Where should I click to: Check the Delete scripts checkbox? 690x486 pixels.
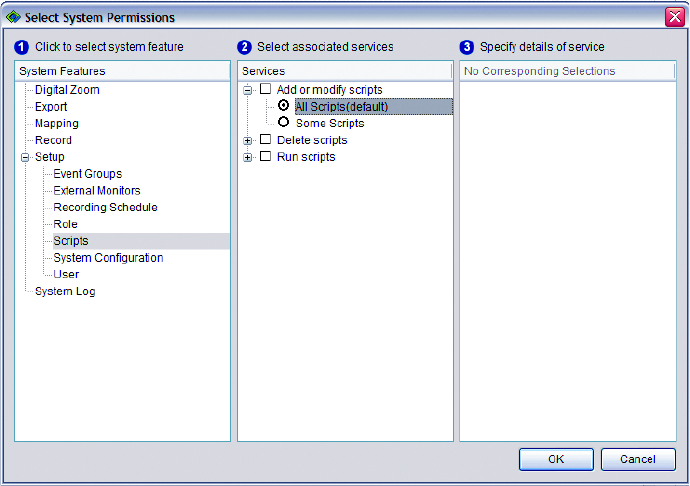[x=265, y=140]
